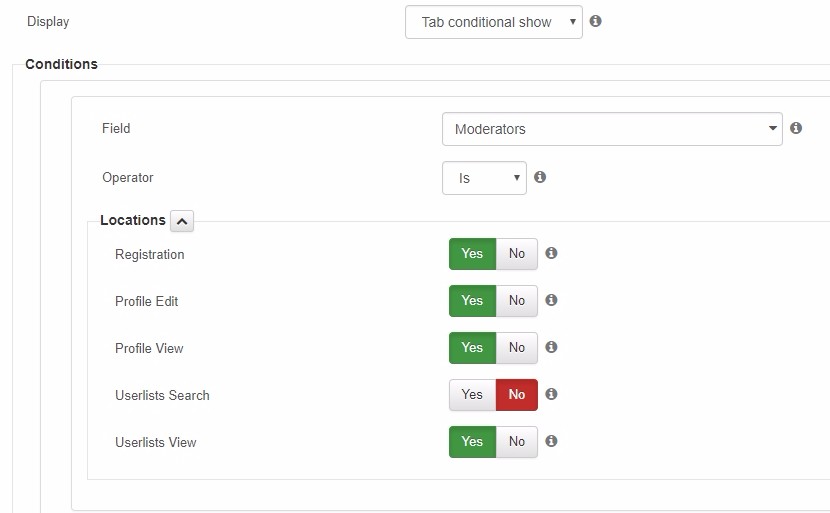Set Profile Edit to No
This screenshot has height=513, width=830.
(517, 301)
